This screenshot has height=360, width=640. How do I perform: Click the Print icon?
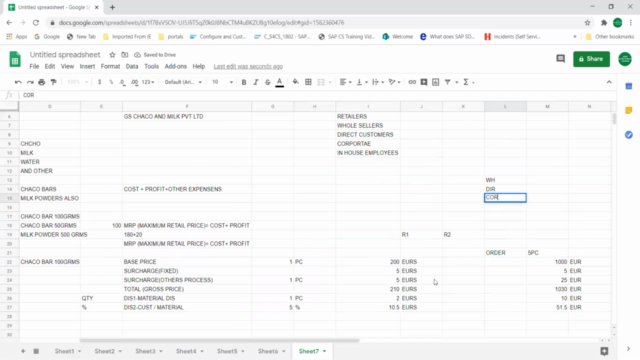[x=42, y=82]
